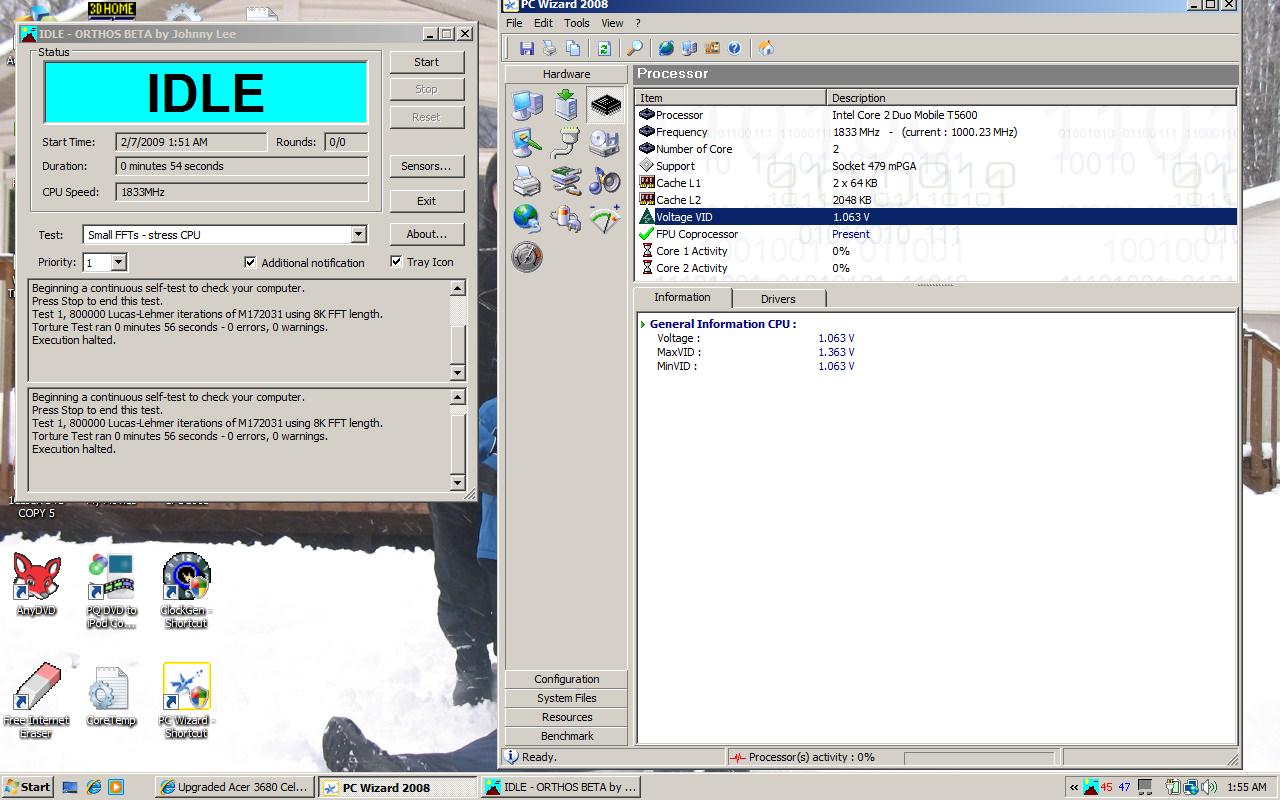Viewport: 1280px width, 800px height.
Task: Click the magnifying glass Search icon
Action: [635, 48]
